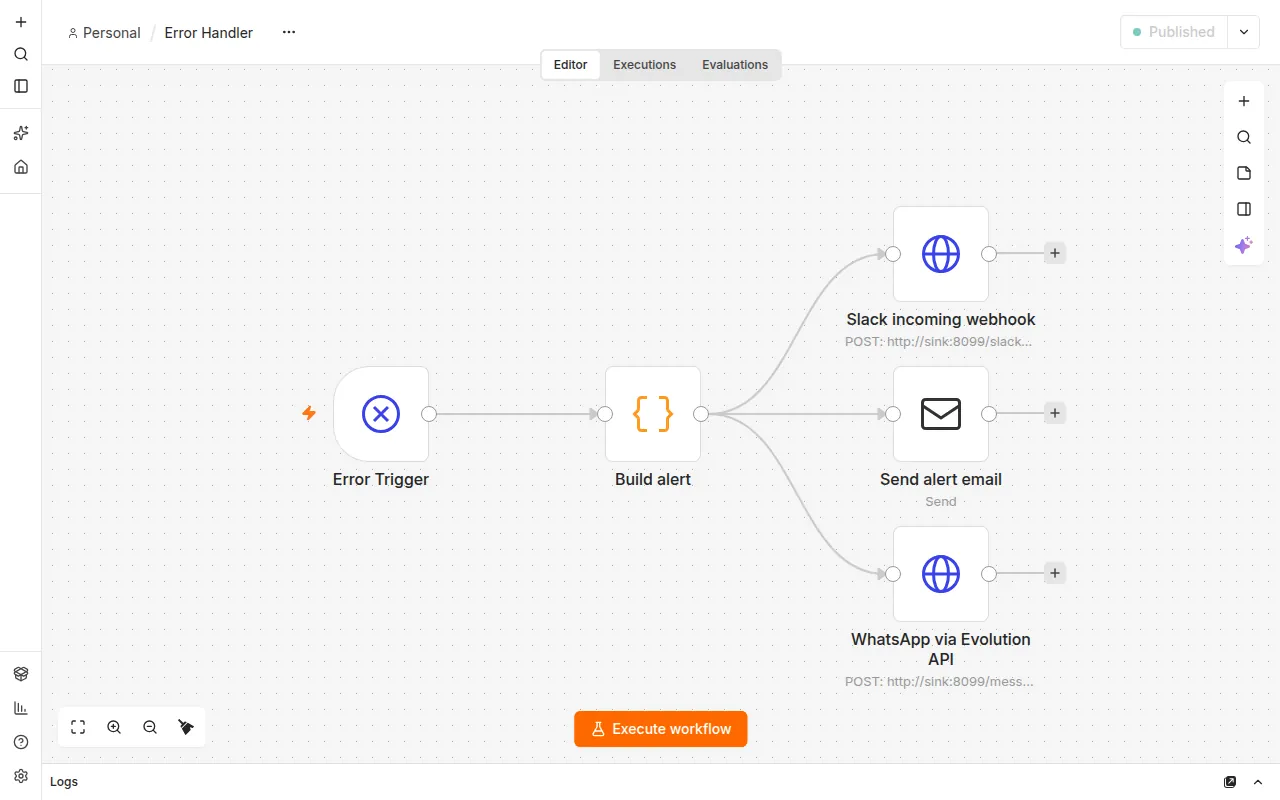Open the bar chart insights icon
The image size is (1280, 800).
pyautogui.click(x=21, y=708)
